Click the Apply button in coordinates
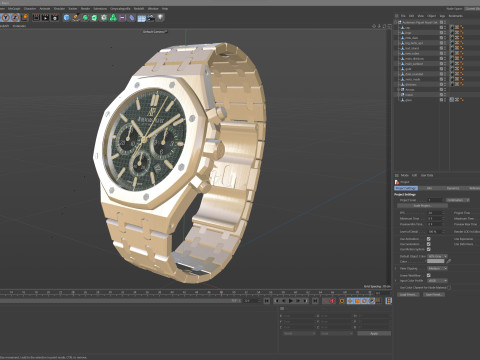Image resolution: width=480 pixels, height=360 pixels. [x=374, y=333]
